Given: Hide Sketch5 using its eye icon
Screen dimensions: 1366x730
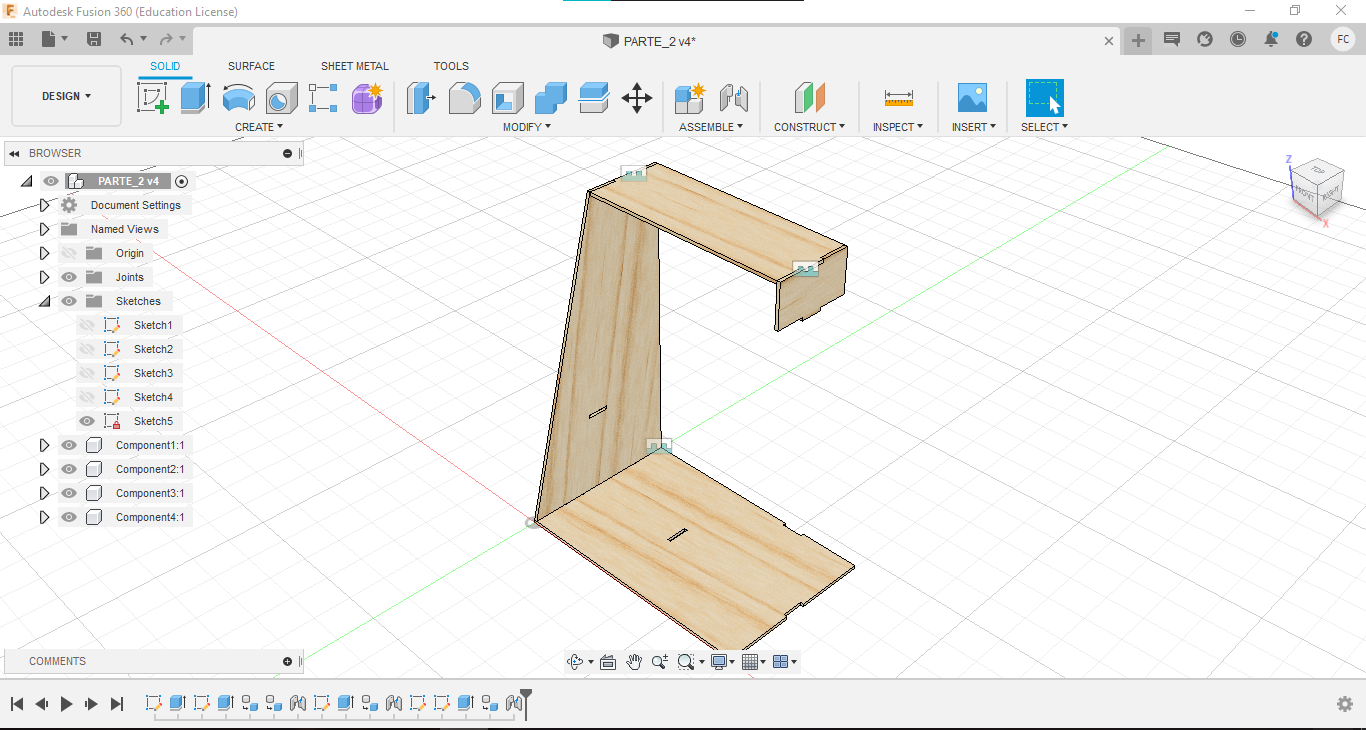Looking at the screenshot, I should pos(87,421).
